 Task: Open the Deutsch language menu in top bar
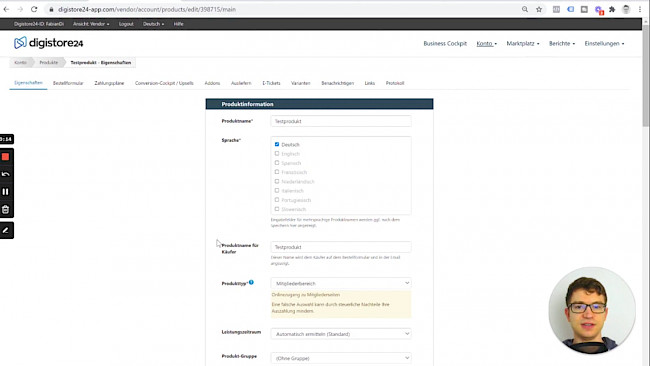click(x=153, y=24)
